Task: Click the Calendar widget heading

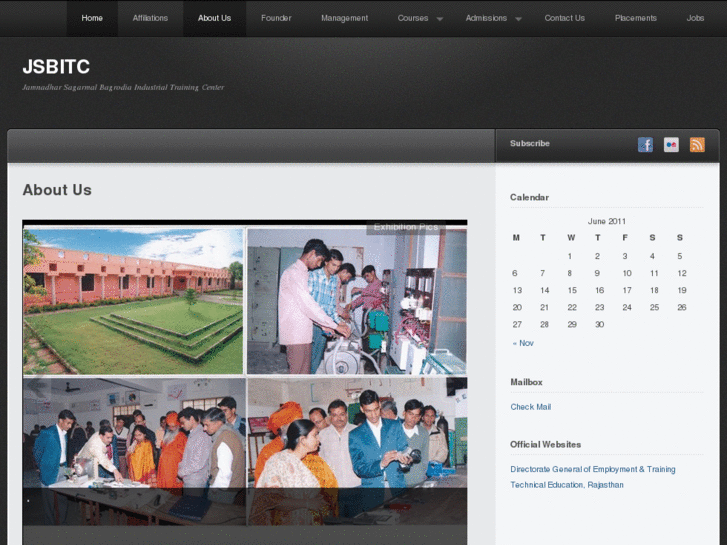Action: pyautogui.click(x=529, y=197)
